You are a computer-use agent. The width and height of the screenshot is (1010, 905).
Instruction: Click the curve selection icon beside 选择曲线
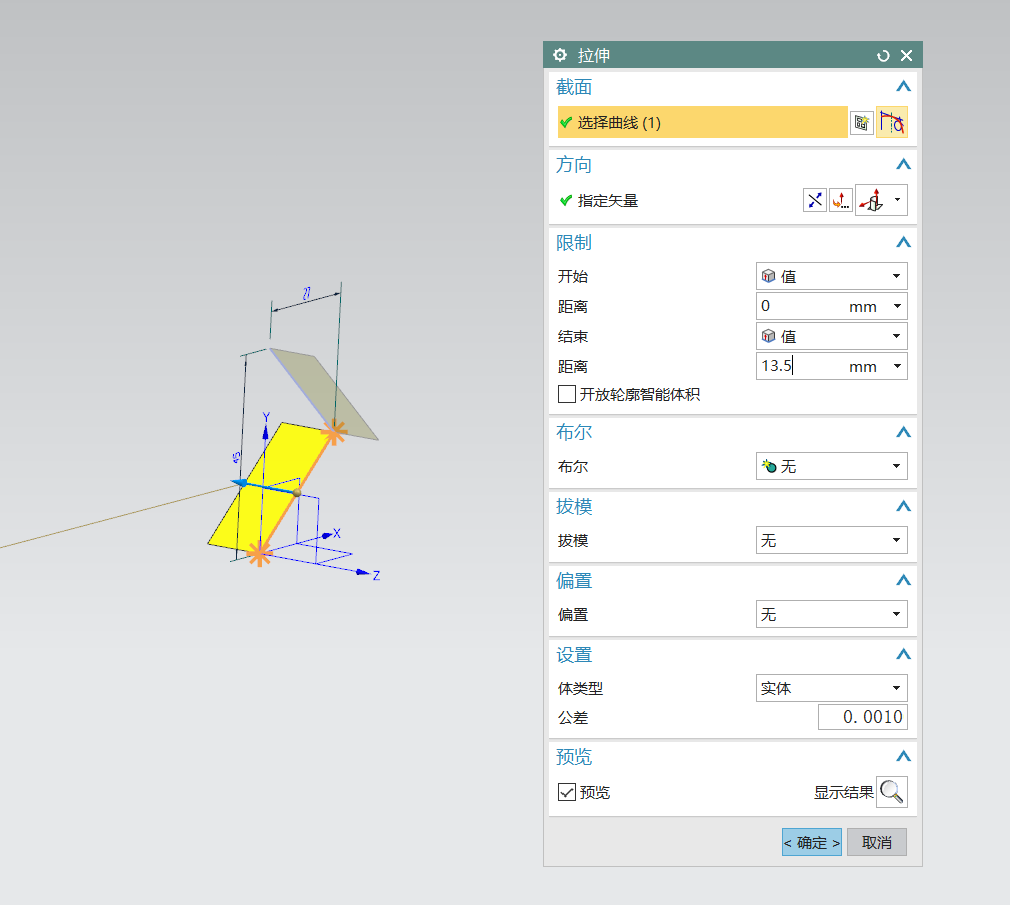pos(892,122)
